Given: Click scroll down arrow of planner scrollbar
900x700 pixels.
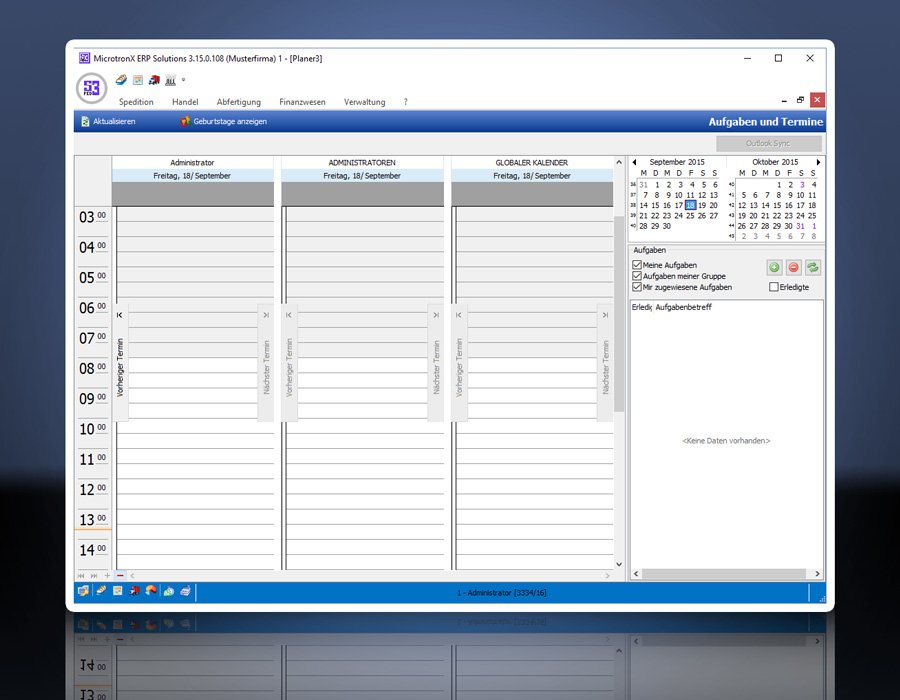Looking at the screenshot, I should [619, 564].
